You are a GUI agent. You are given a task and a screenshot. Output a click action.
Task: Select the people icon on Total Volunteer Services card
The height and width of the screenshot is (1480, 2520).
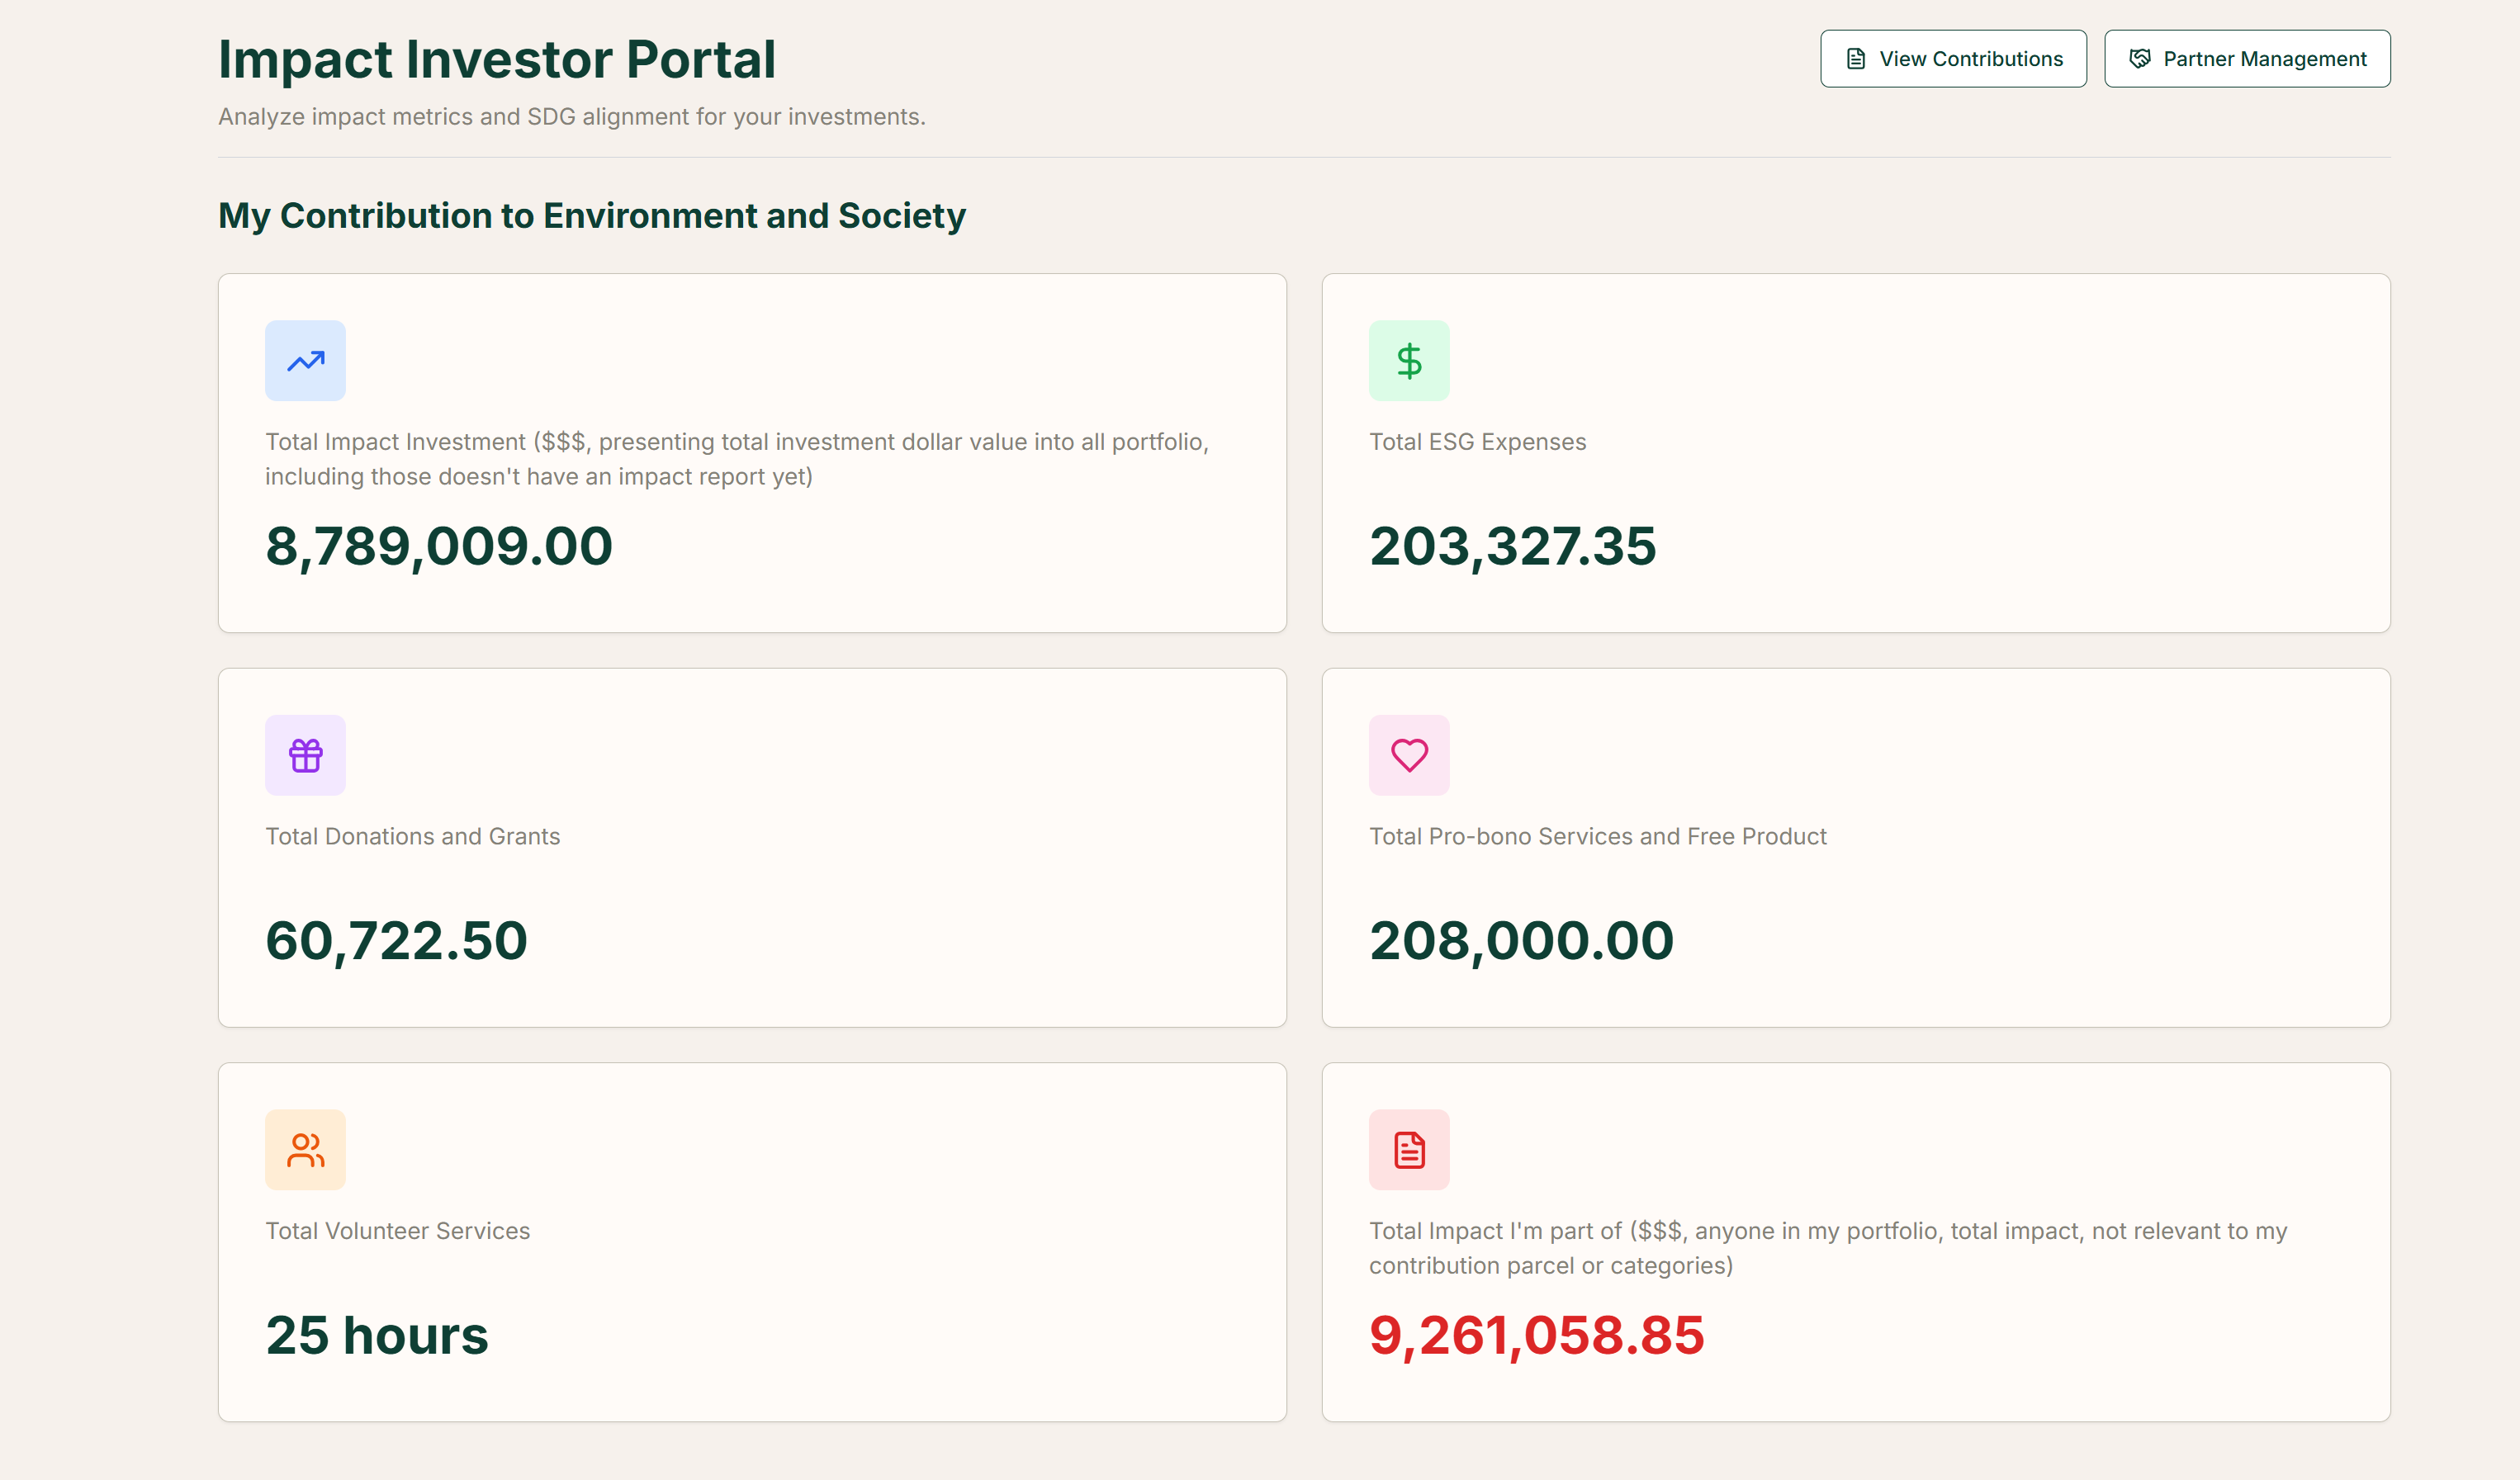[x=305, y=1149]
